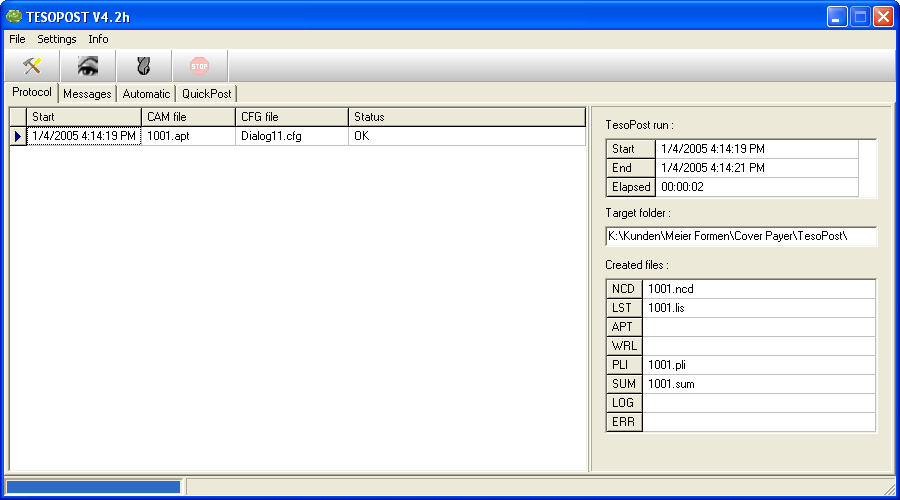
Task: Select the row arrow indicator for 1001.apt
Action: pos(18,136)
